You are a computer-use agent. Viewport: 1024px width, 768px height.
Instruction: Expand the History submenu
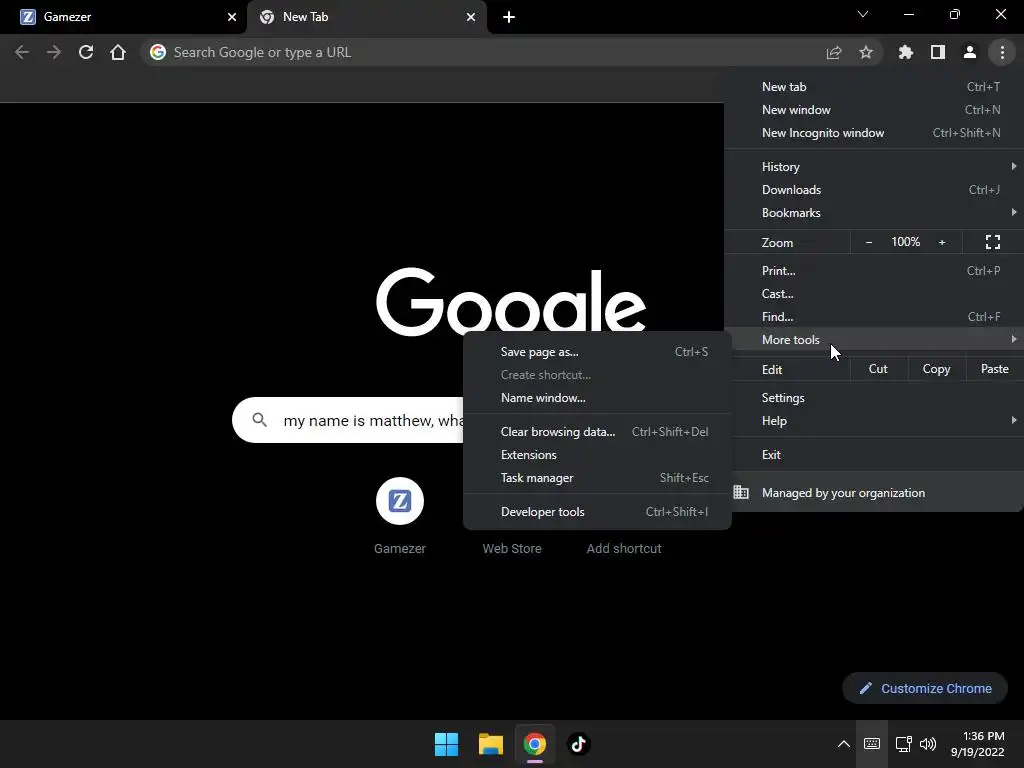pyautogui.click(x=874, y=167)
